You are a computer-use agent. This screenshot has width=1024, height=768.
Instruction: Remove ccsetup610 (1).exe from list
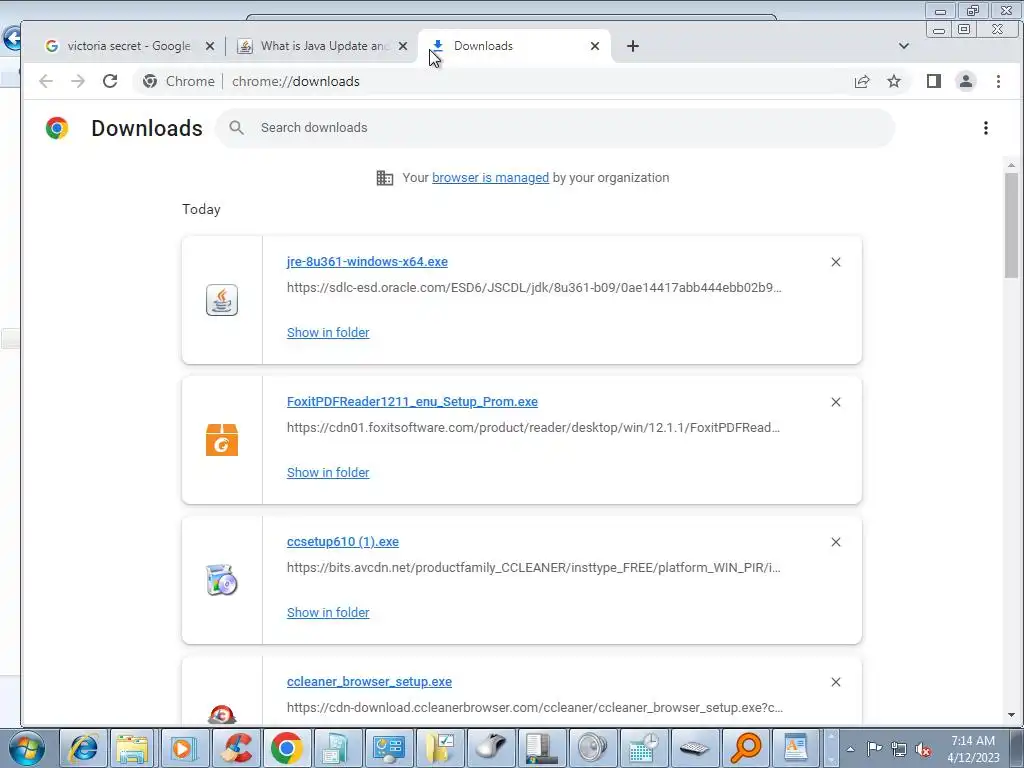(835, 542)
